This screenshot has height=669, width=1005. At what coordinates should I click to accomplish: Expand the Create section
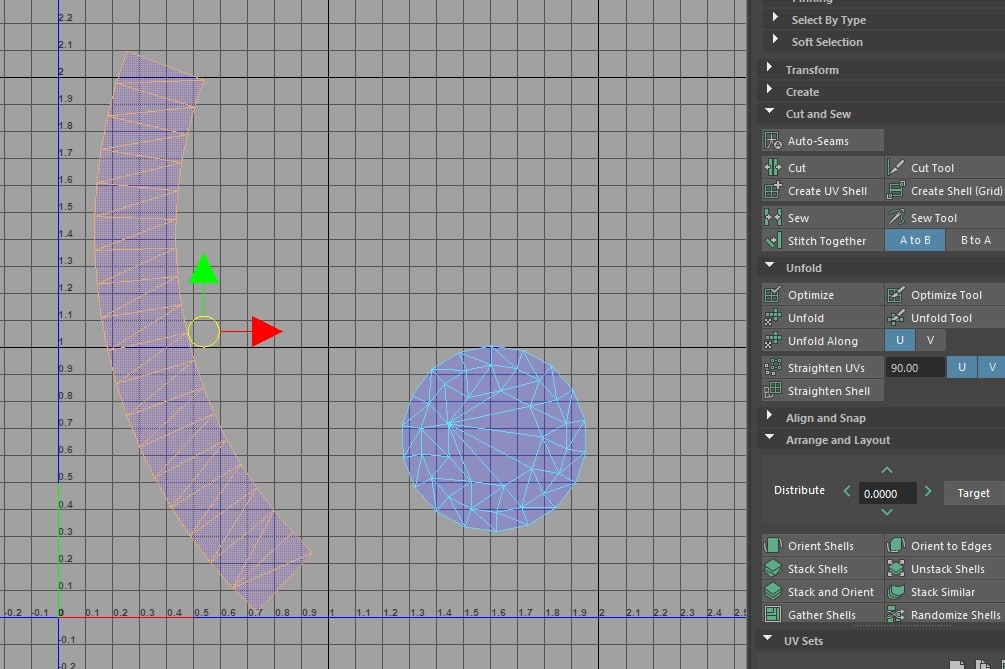coord(769,89)
